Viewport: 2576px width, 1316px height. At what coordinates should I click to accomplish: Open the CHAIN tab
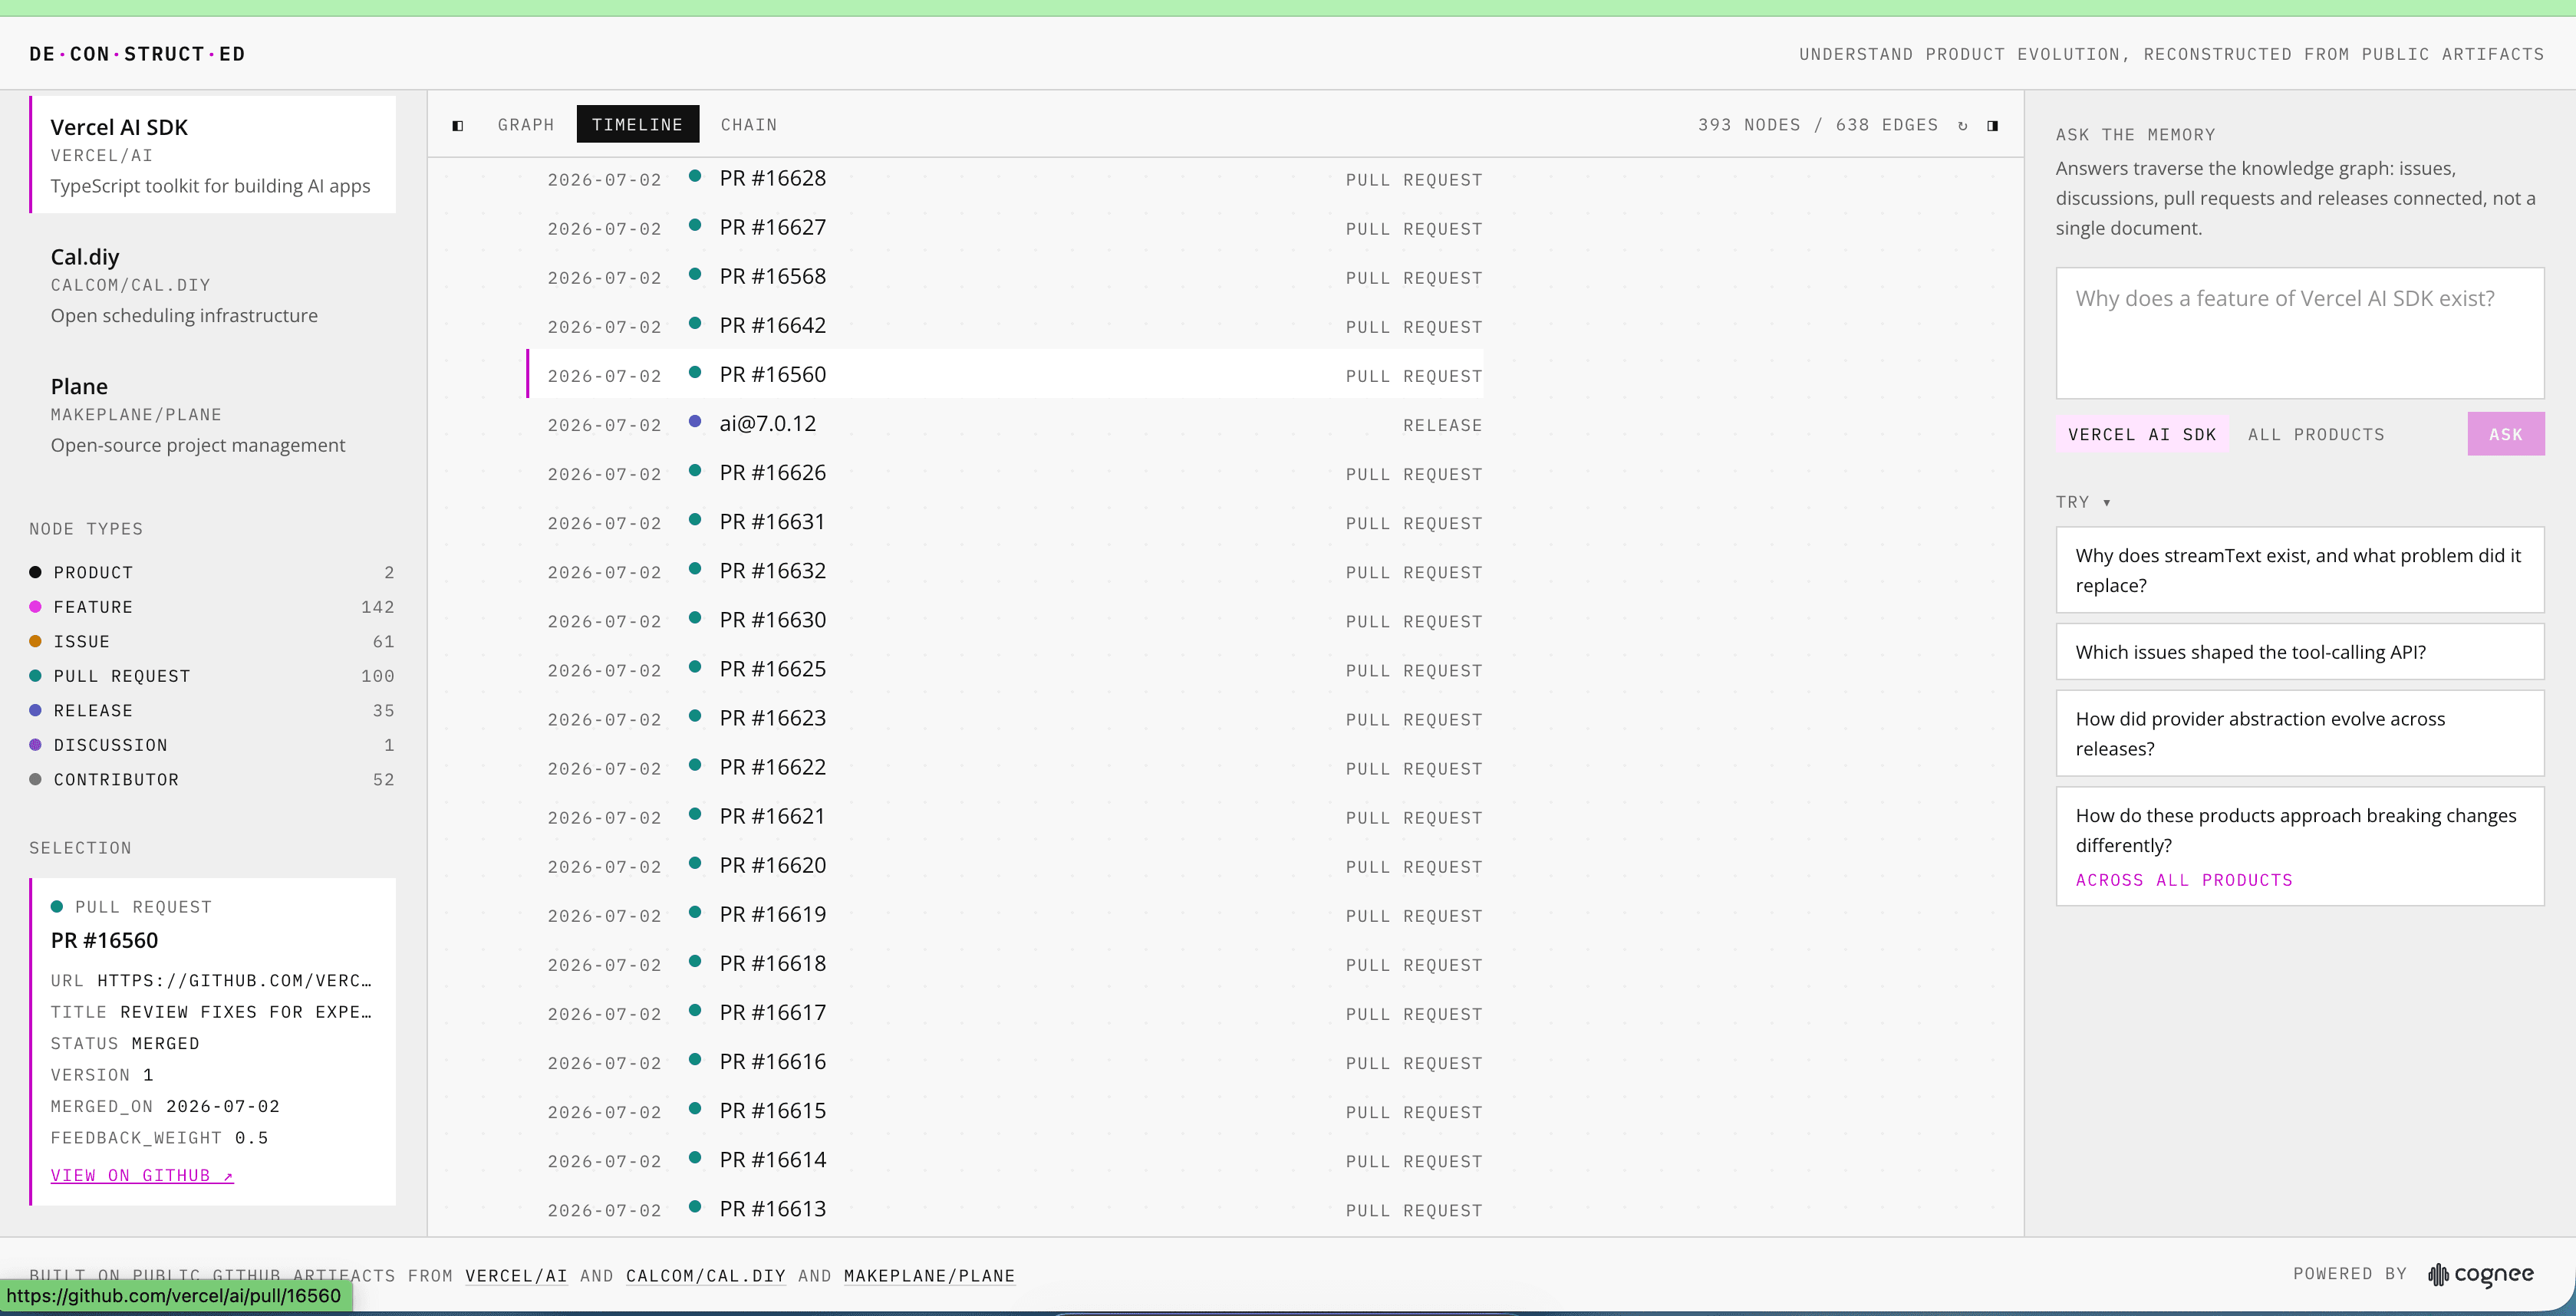click(x=749, y=124)
